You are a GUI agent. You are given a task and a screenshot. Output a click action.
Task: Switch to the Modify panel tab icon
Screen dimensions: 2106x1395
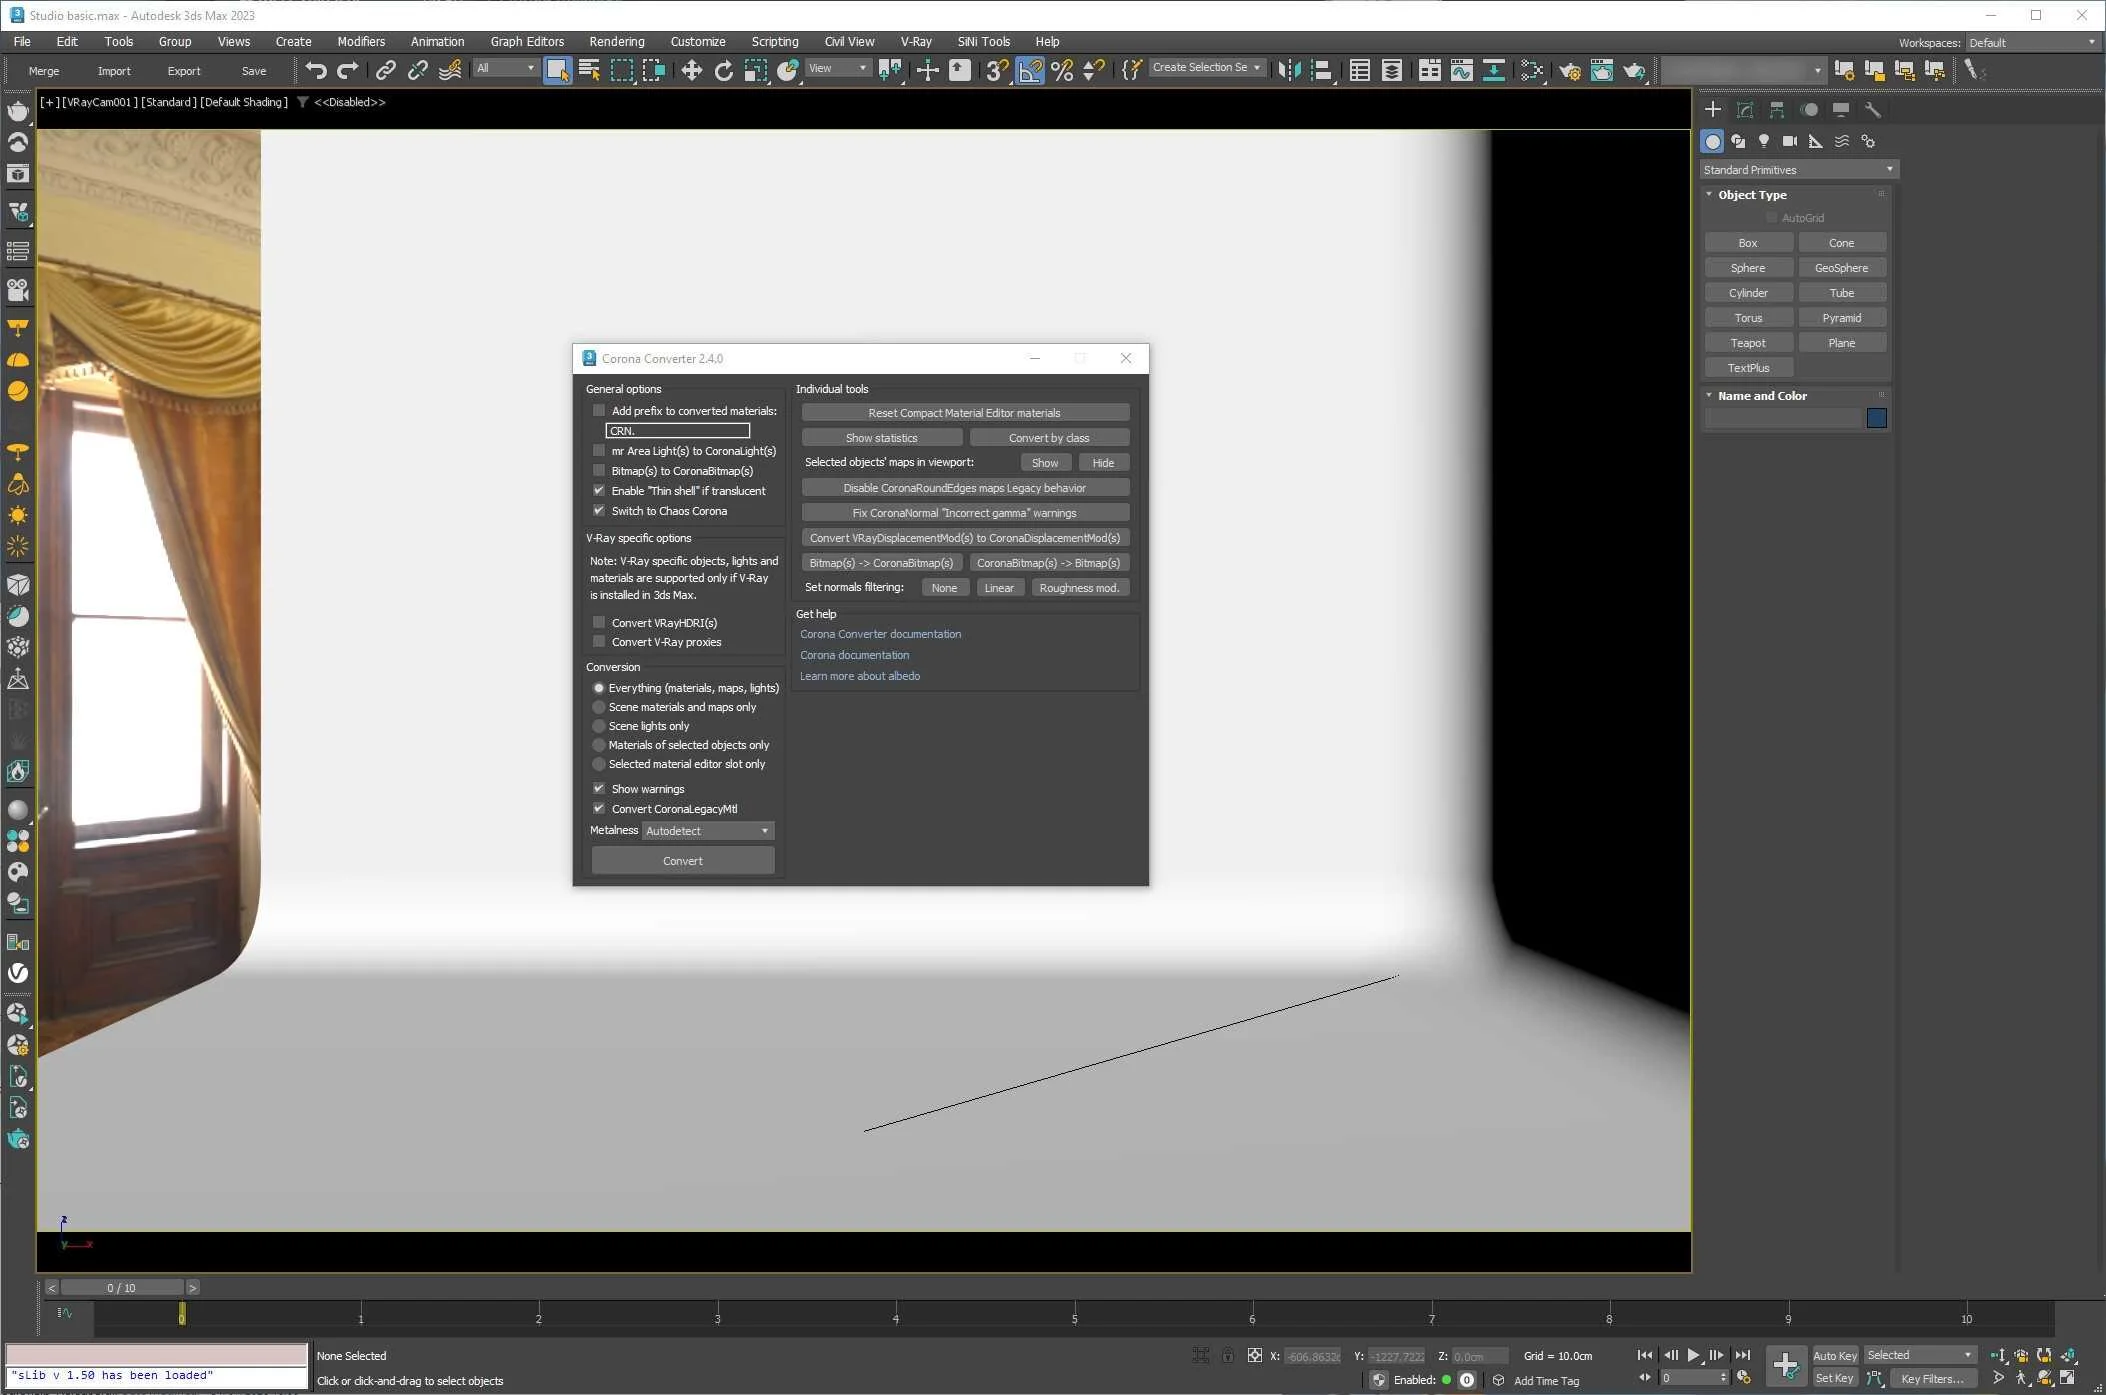pos(1745,110)
